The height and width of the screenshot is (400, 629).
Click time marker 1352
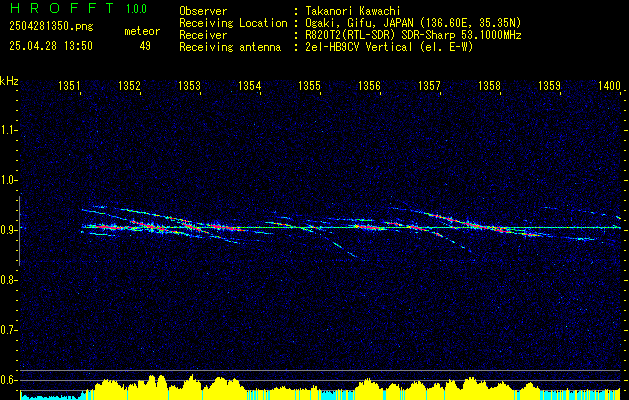(130, 85)
